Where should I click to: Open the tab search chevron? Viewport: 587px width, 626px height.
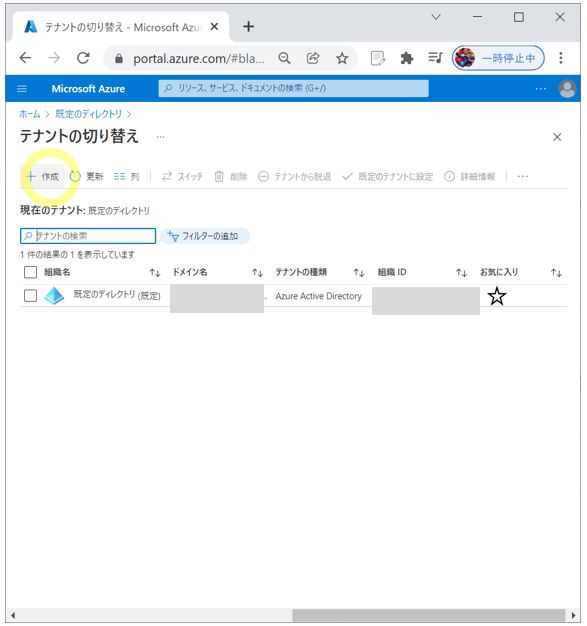pos(436,17)
